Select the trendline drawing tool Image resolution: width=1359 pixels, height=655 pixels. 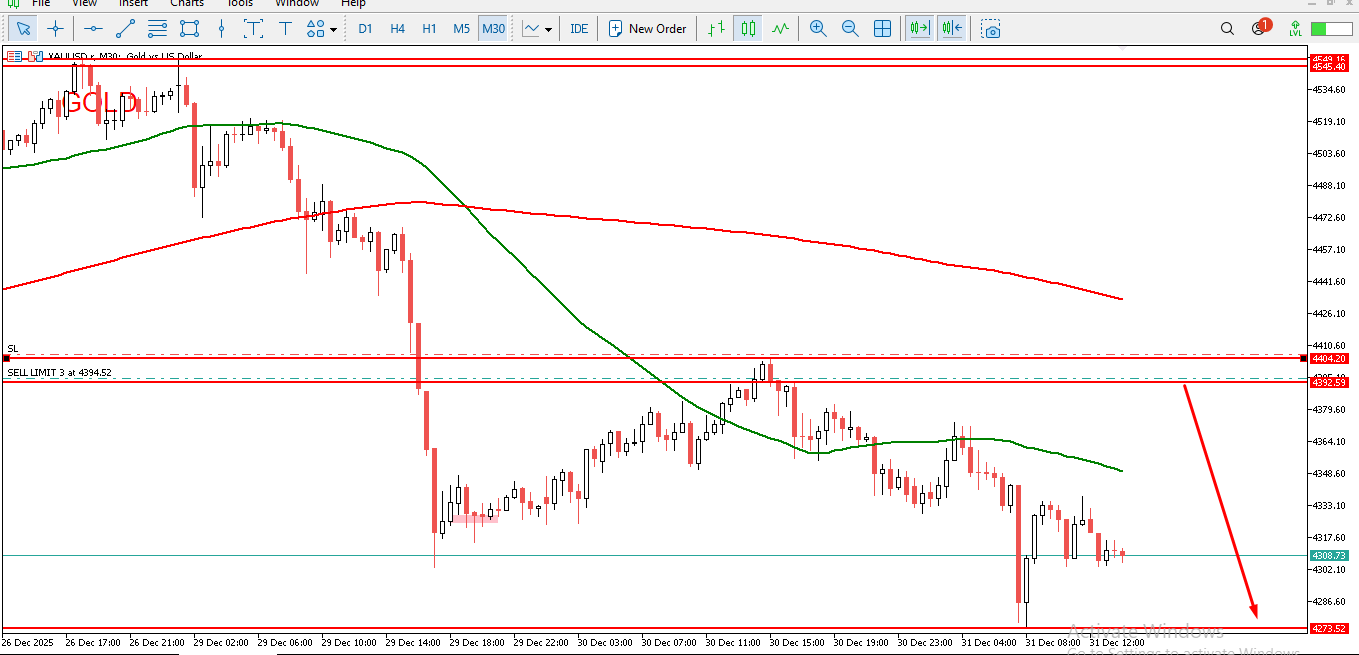[125, 29]
